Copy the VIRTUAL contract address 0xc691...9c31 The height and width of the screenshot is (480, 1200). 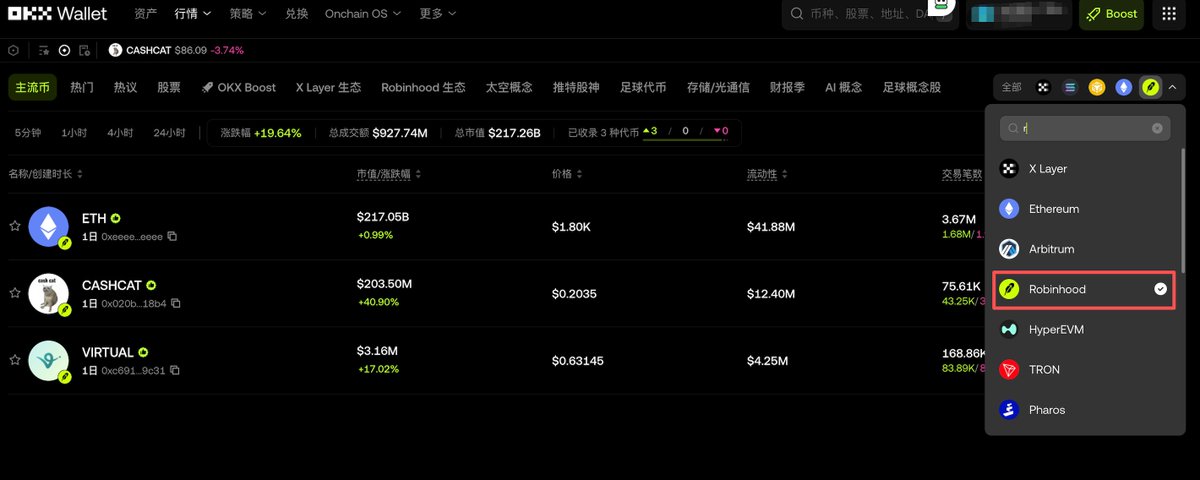click(175, 370)
